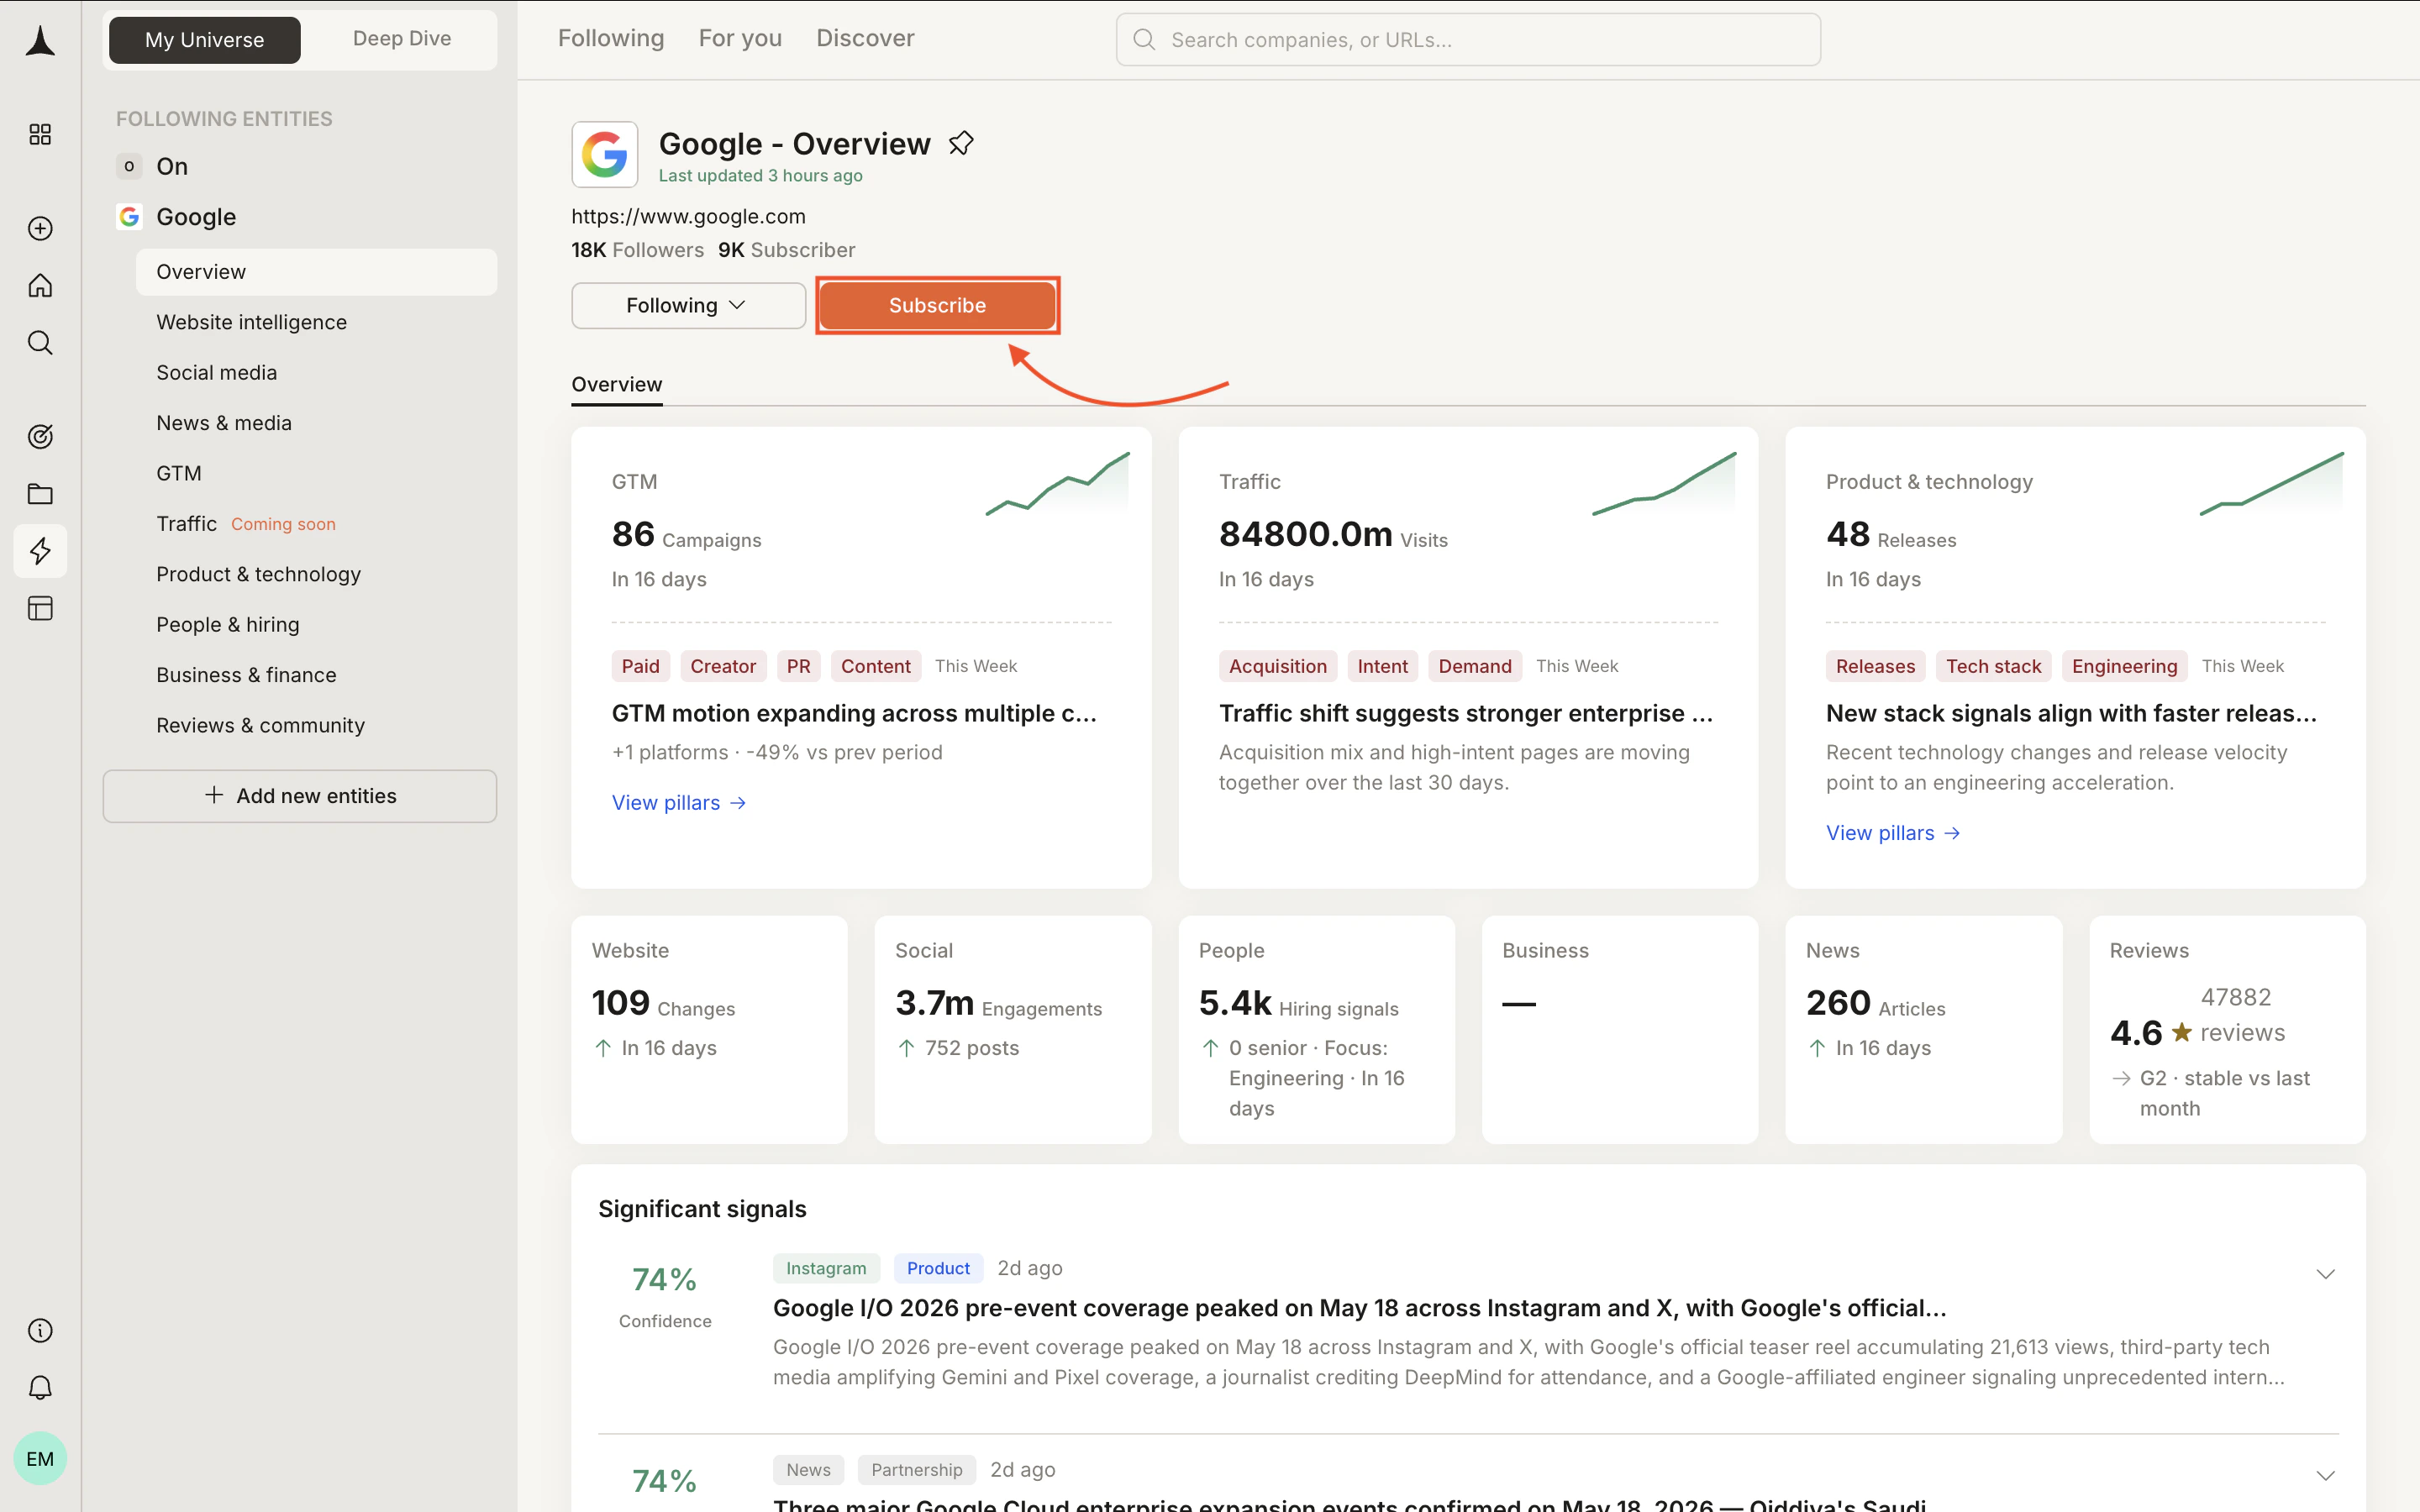Click the Google icon in Following Entities

tap(129, 217)
